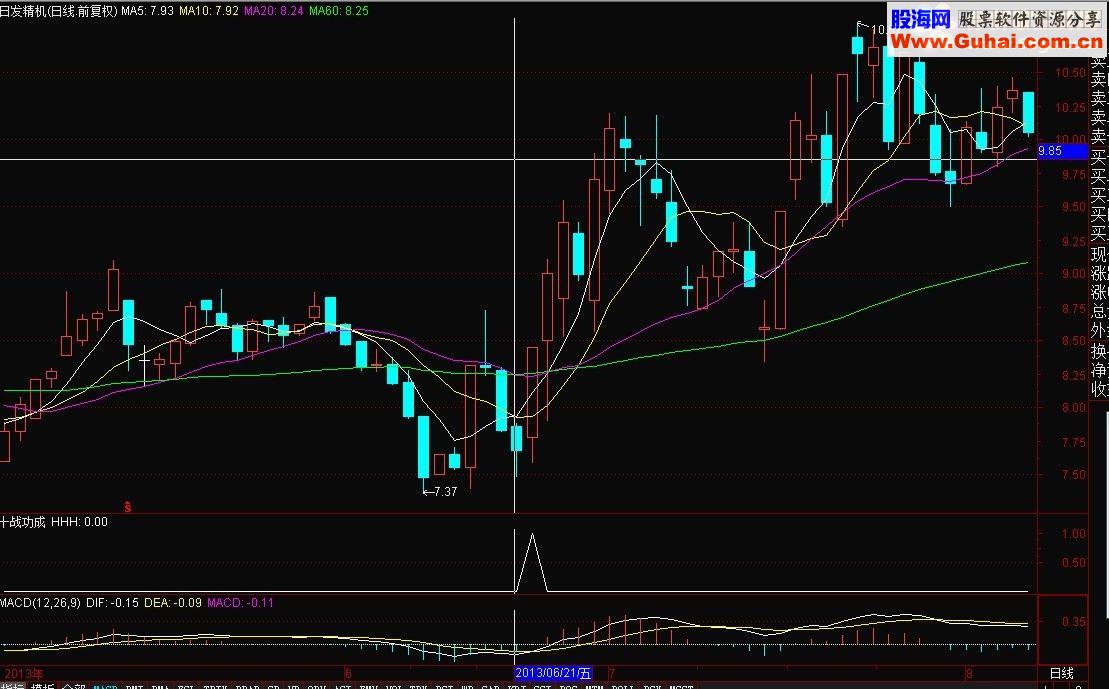Click the 10.50 price axis label
Screen dimensions: 1109x689
click(x=1070, y=73)
